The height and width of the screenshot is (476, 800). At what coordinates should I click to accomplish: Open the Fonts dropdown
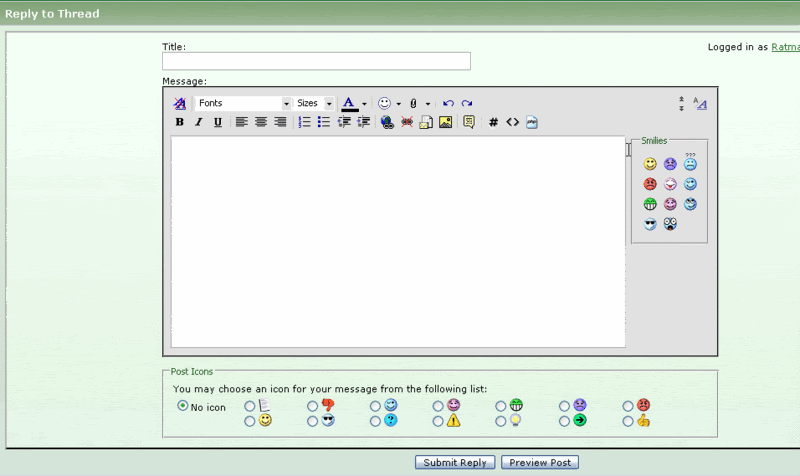coord(243,103)
